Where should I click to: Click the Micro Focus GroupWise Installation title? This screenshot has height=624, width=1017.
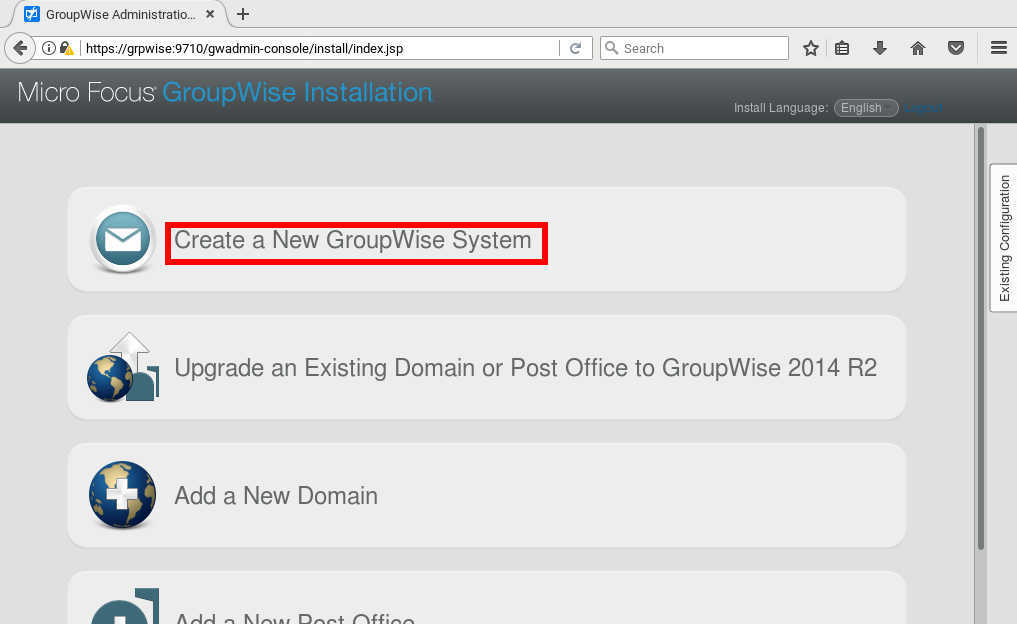tap(225, 93)
